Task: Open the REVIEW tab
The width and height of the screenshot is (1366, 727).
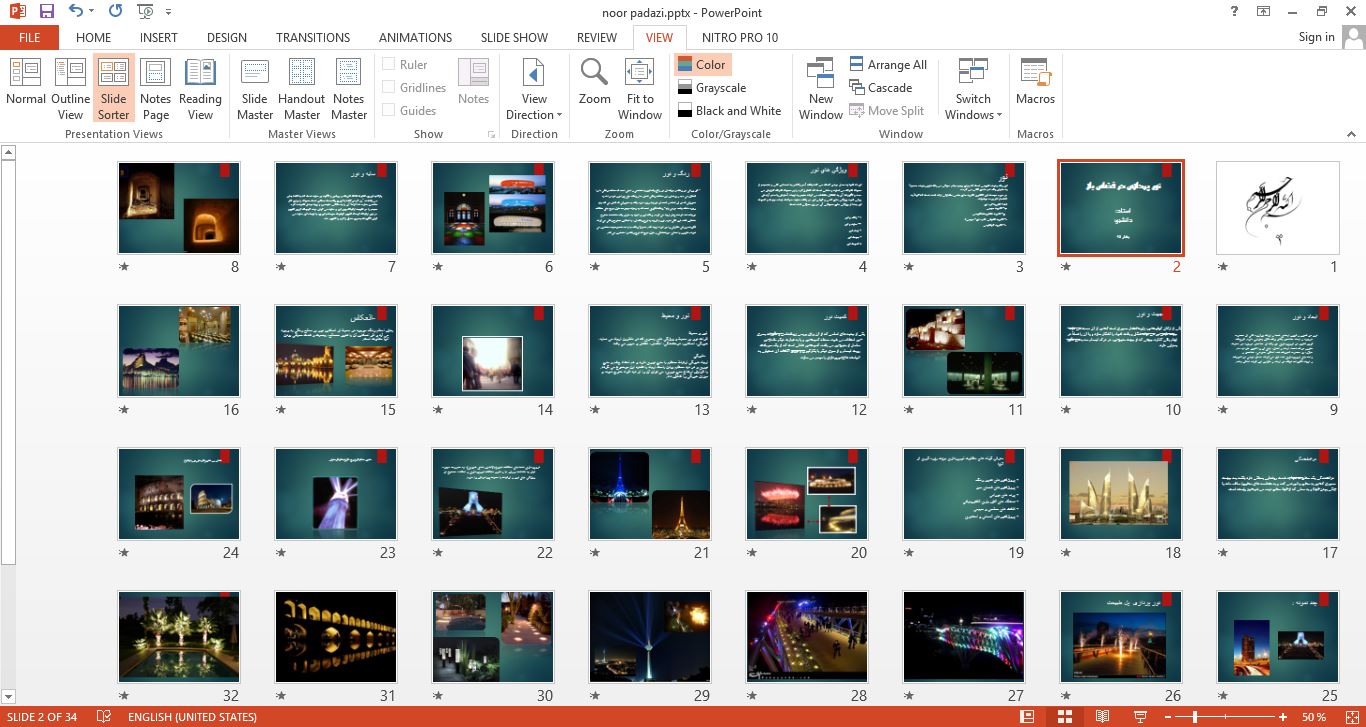Action: [597, 37]
